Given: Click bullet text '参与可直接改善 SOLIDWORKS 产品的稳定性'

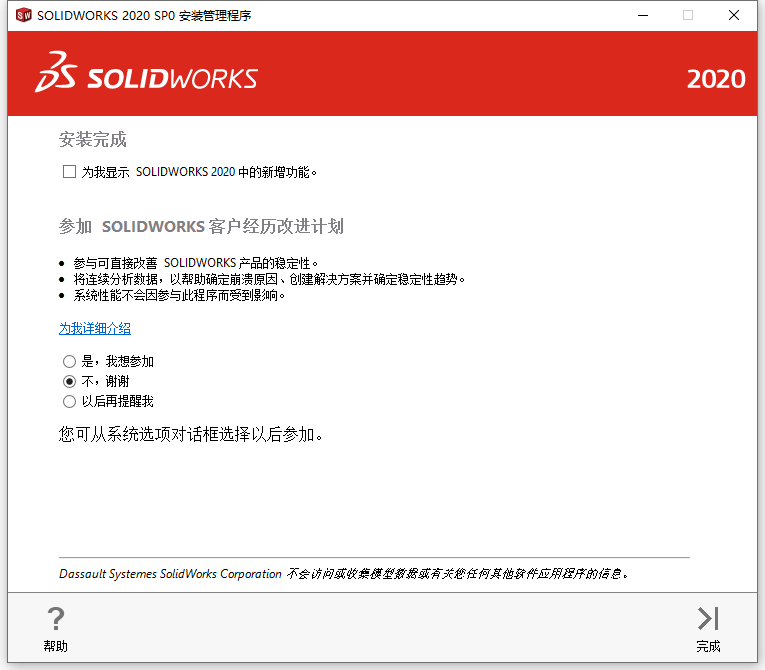Looking at the screenshot, I should (196, 263).
